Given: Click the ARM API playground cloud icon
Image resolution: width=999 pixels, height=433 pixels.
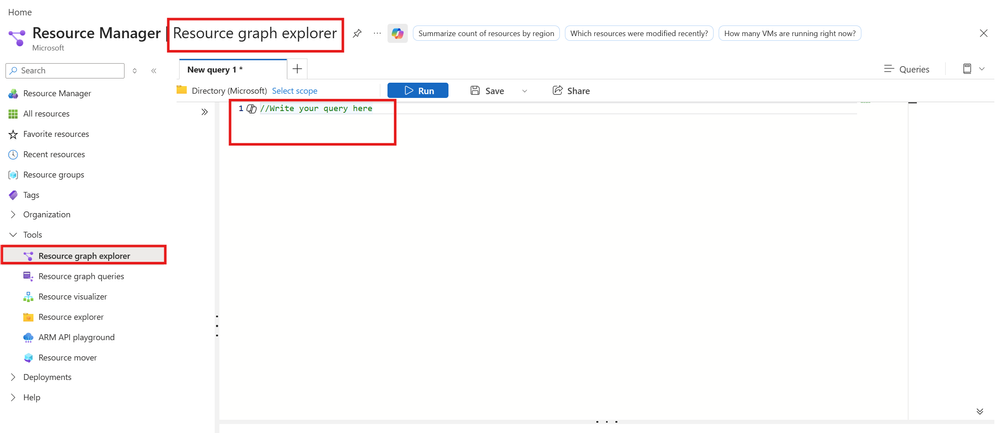Looking at the screenshot, I should [28, 337].
